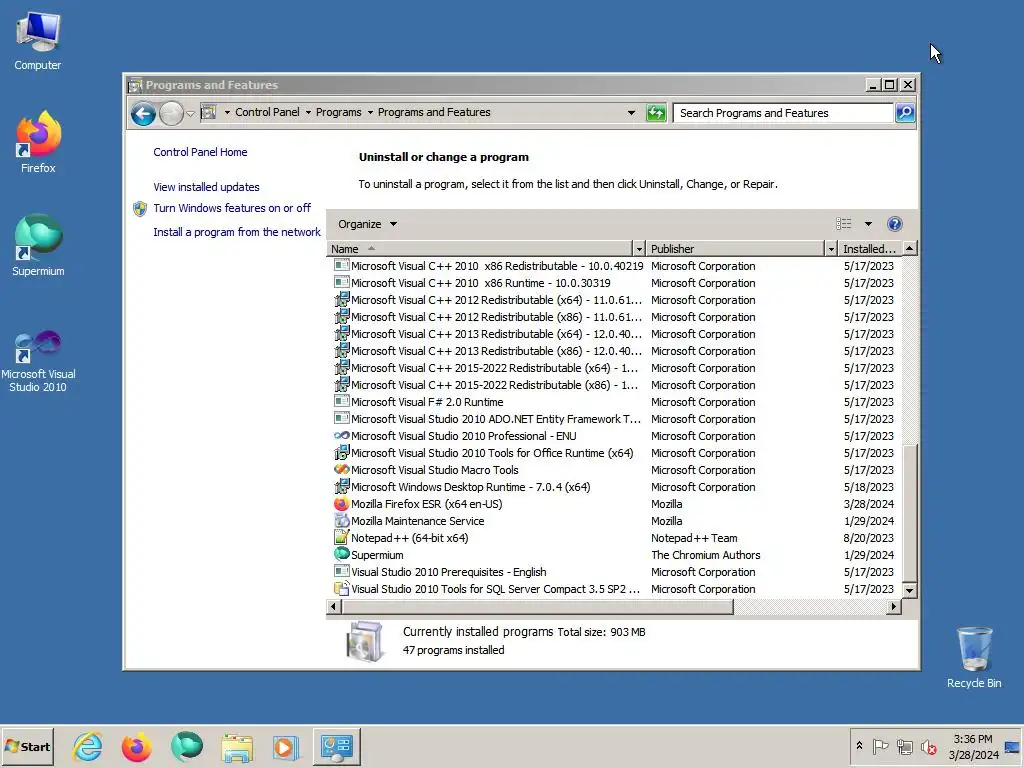
Task: Select Microsoft Visual F# 2.0 Runtime row
Action: pos(614,402)
